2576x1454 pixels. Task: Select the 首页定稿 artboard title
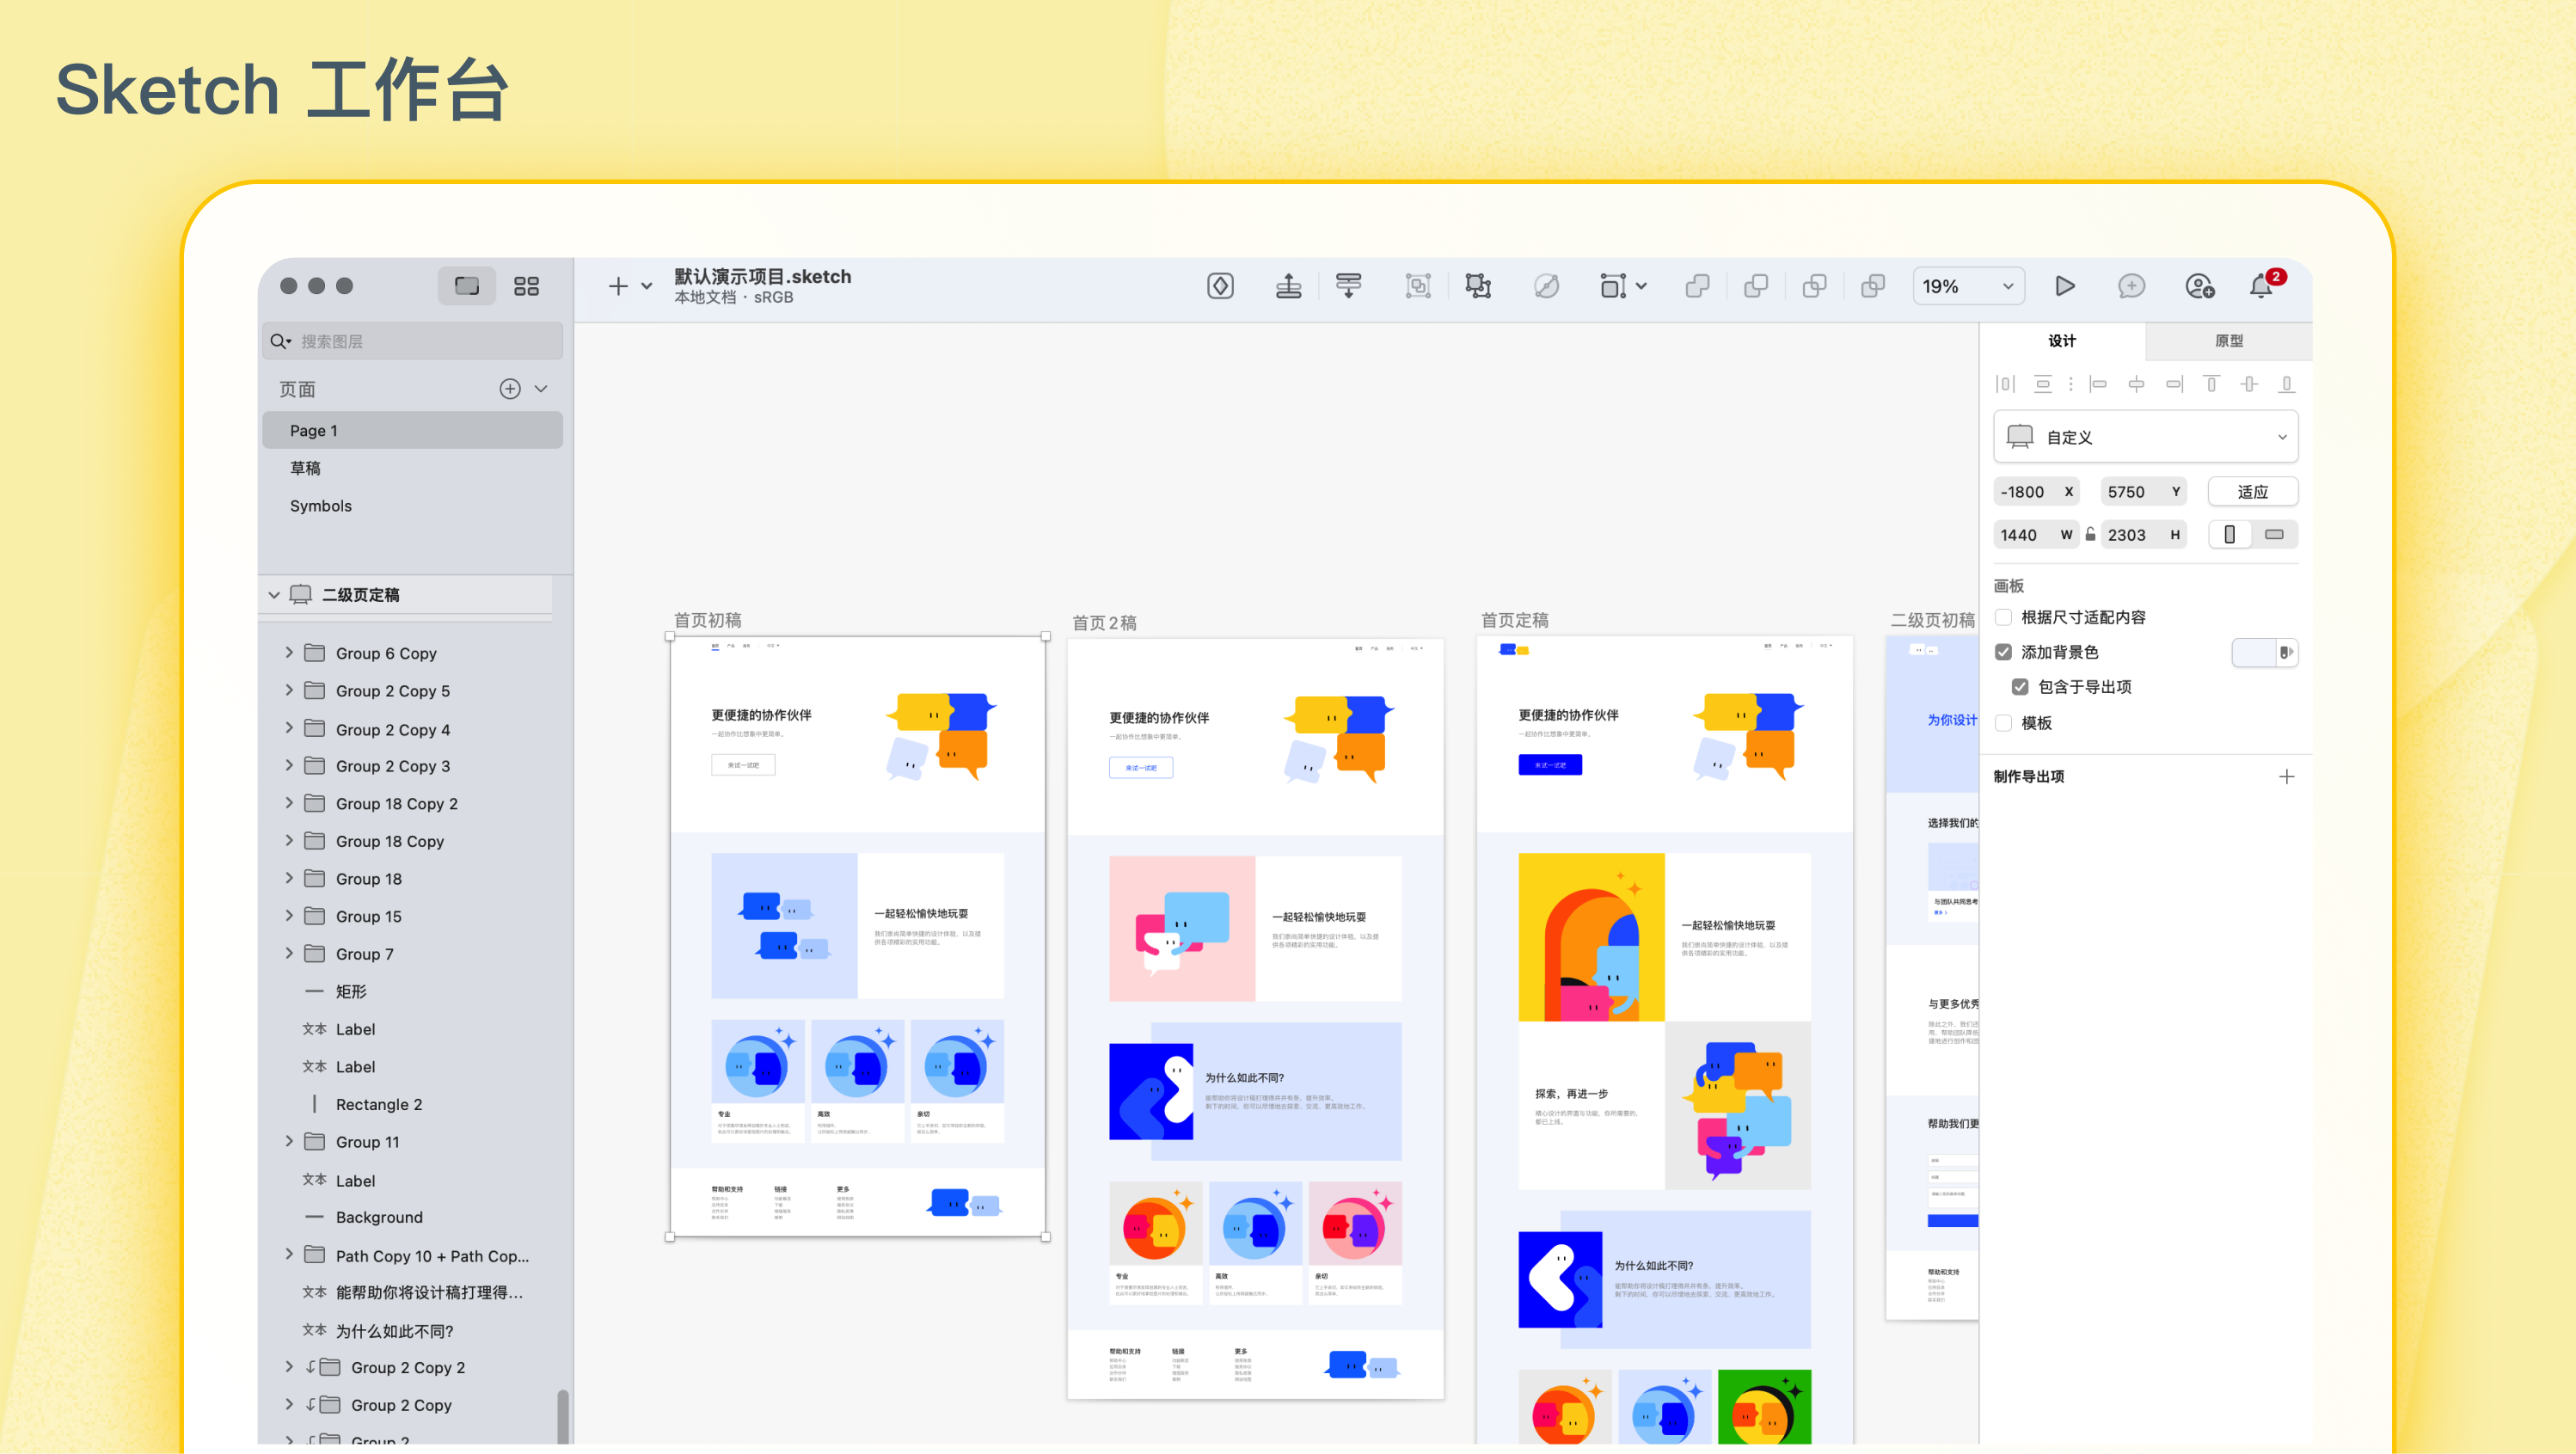1514,620
